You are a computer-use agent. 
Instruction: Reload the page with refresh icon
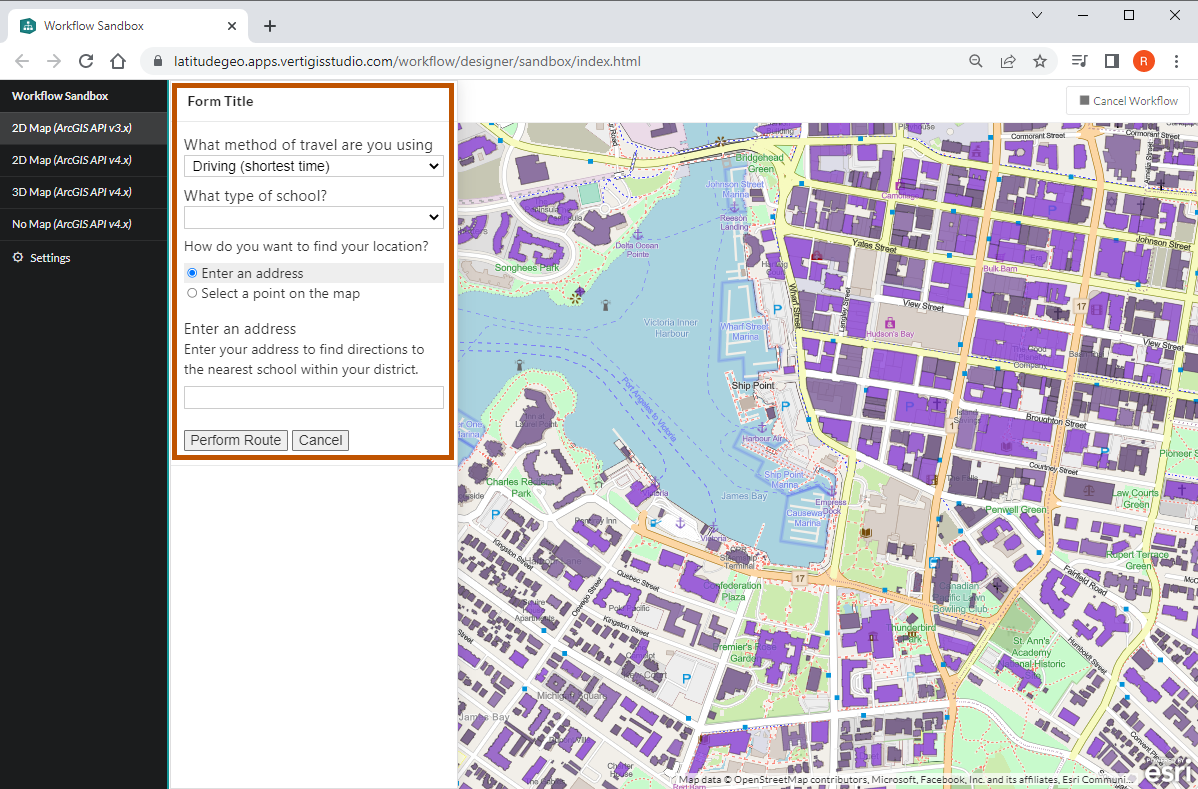pyautogui.click(x=86, y=61)
